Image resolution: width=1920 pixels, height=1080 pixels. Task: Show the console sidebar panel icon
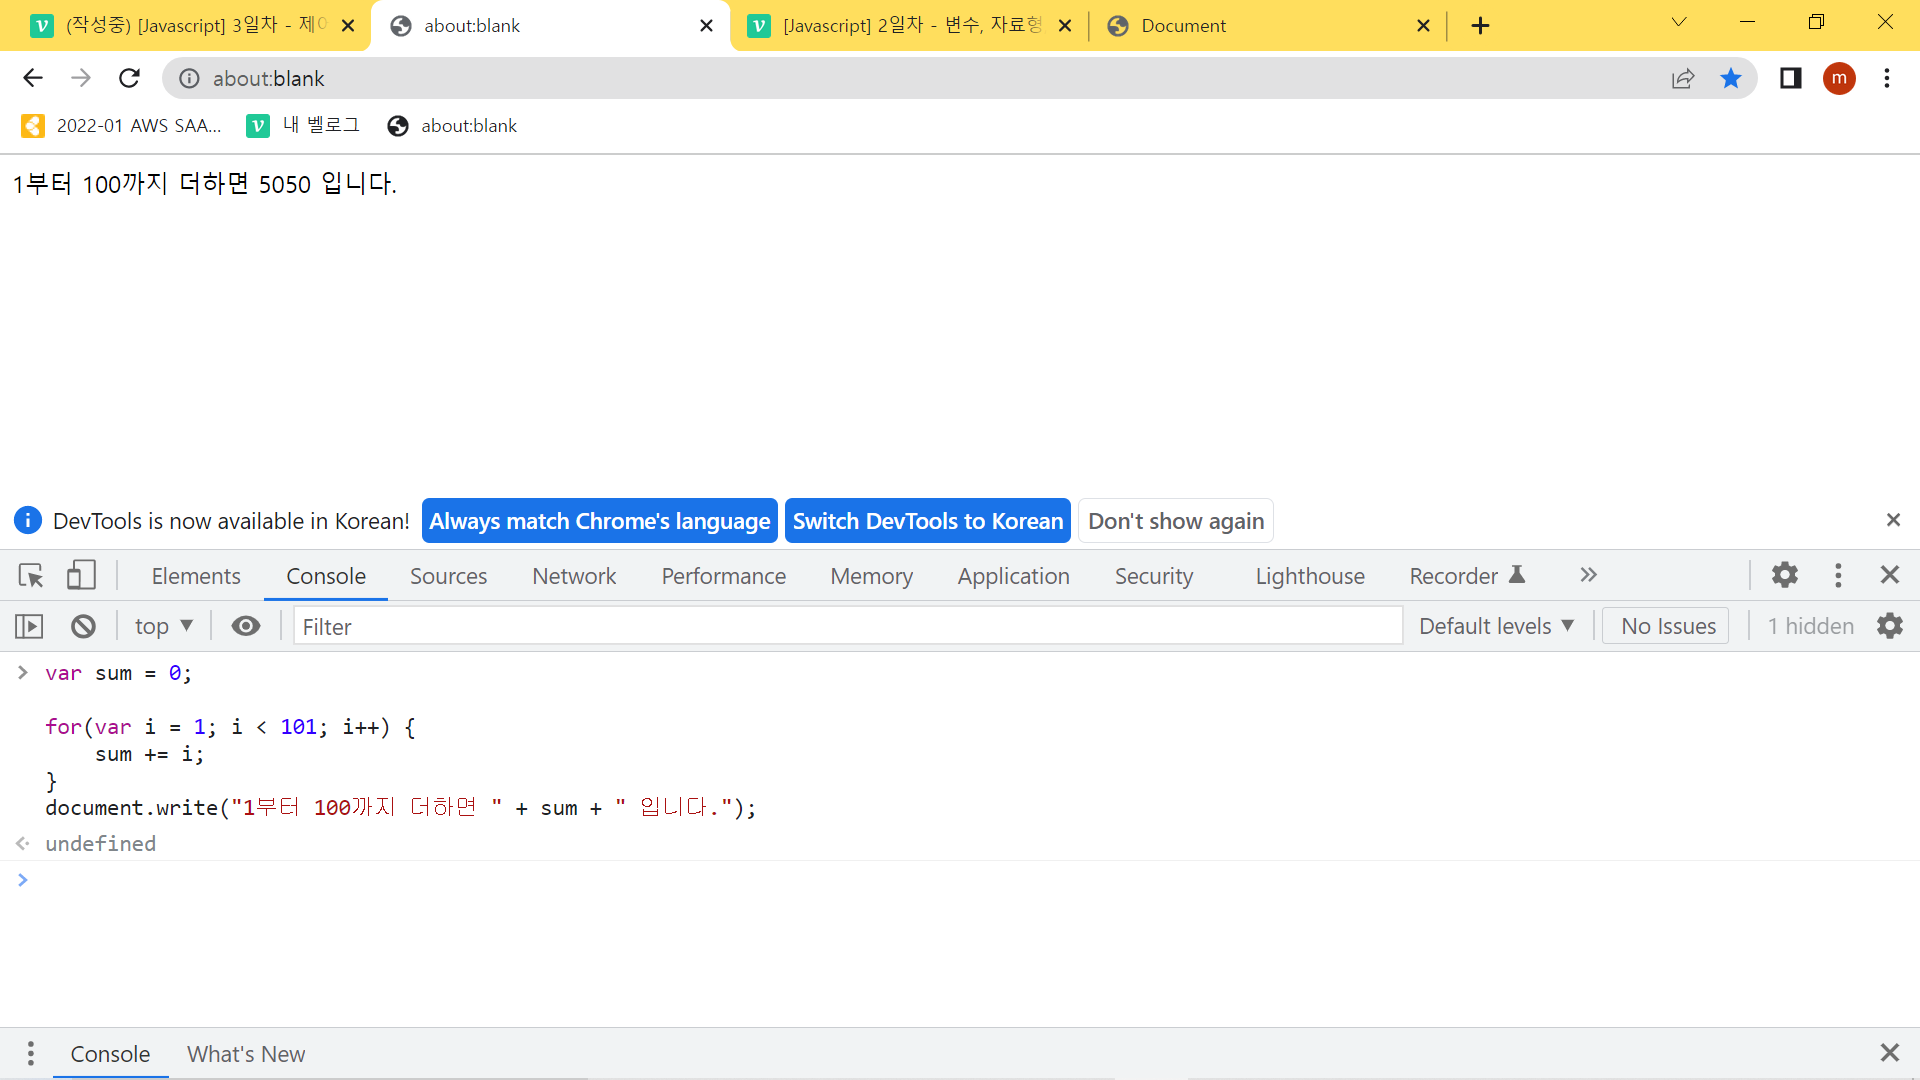pos(29,626)
